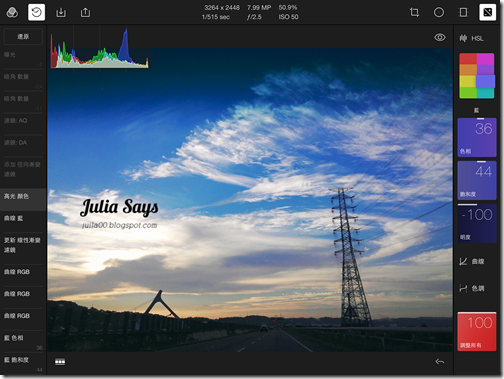
Task: Select the 高光 顏色 history step
Action: [23, 199]
